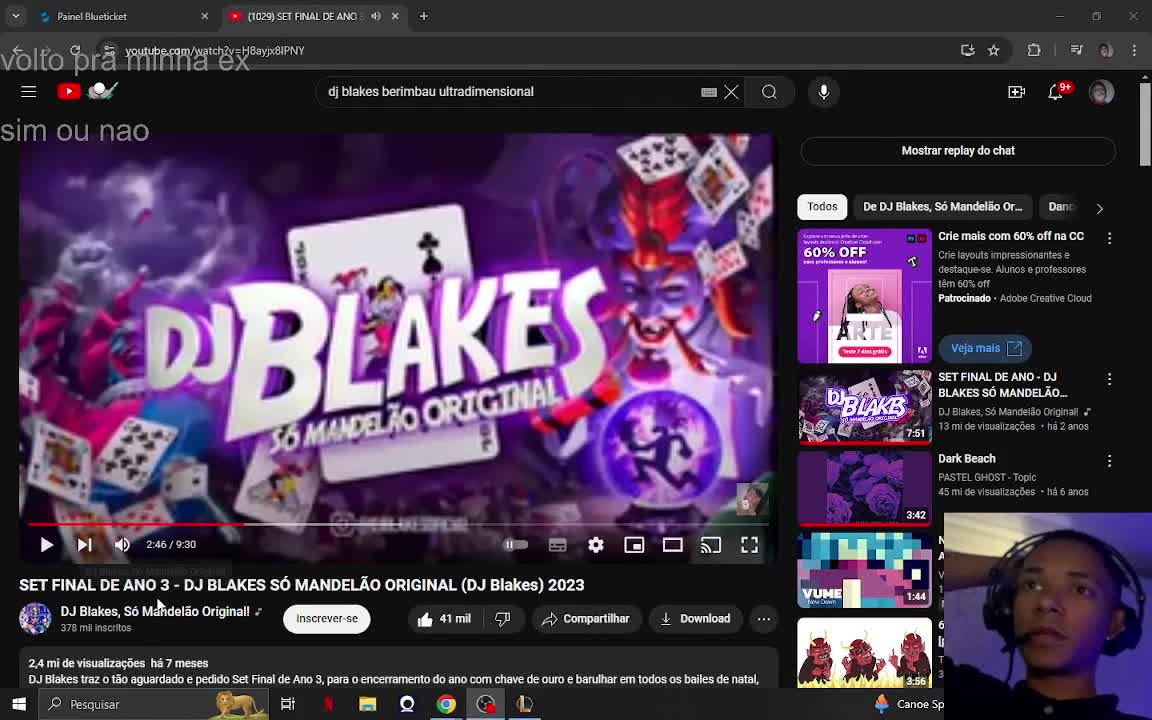Screen dimensions: 1152x720
Task: Select the SET FINAL DE ANO browser tab
Action: coord(303,16)
